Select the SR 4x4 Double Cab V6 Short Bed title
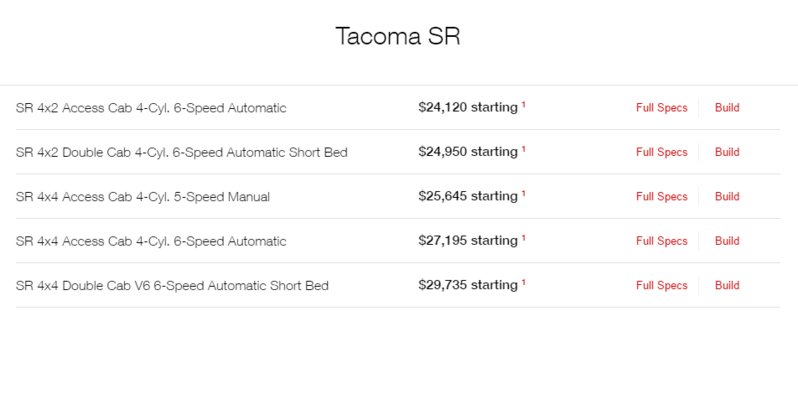Image resolution: width=798 pixels, height=394 pixels. (172, 286)
